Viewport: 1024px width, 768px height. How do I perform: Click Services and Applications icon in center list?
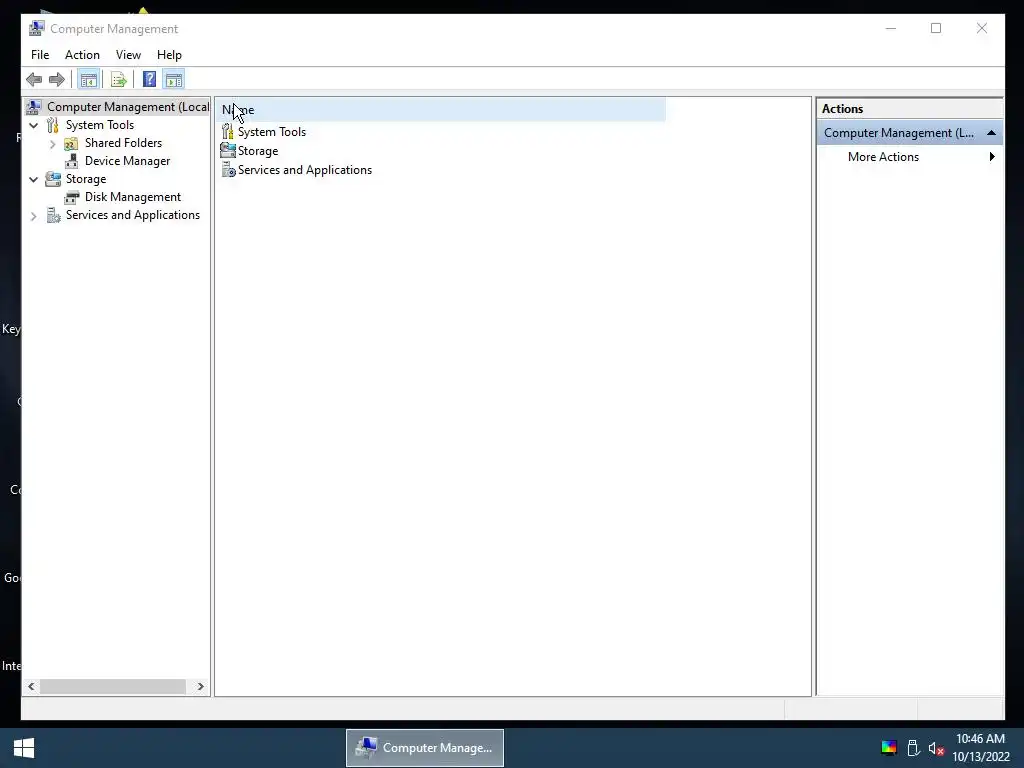228,170
